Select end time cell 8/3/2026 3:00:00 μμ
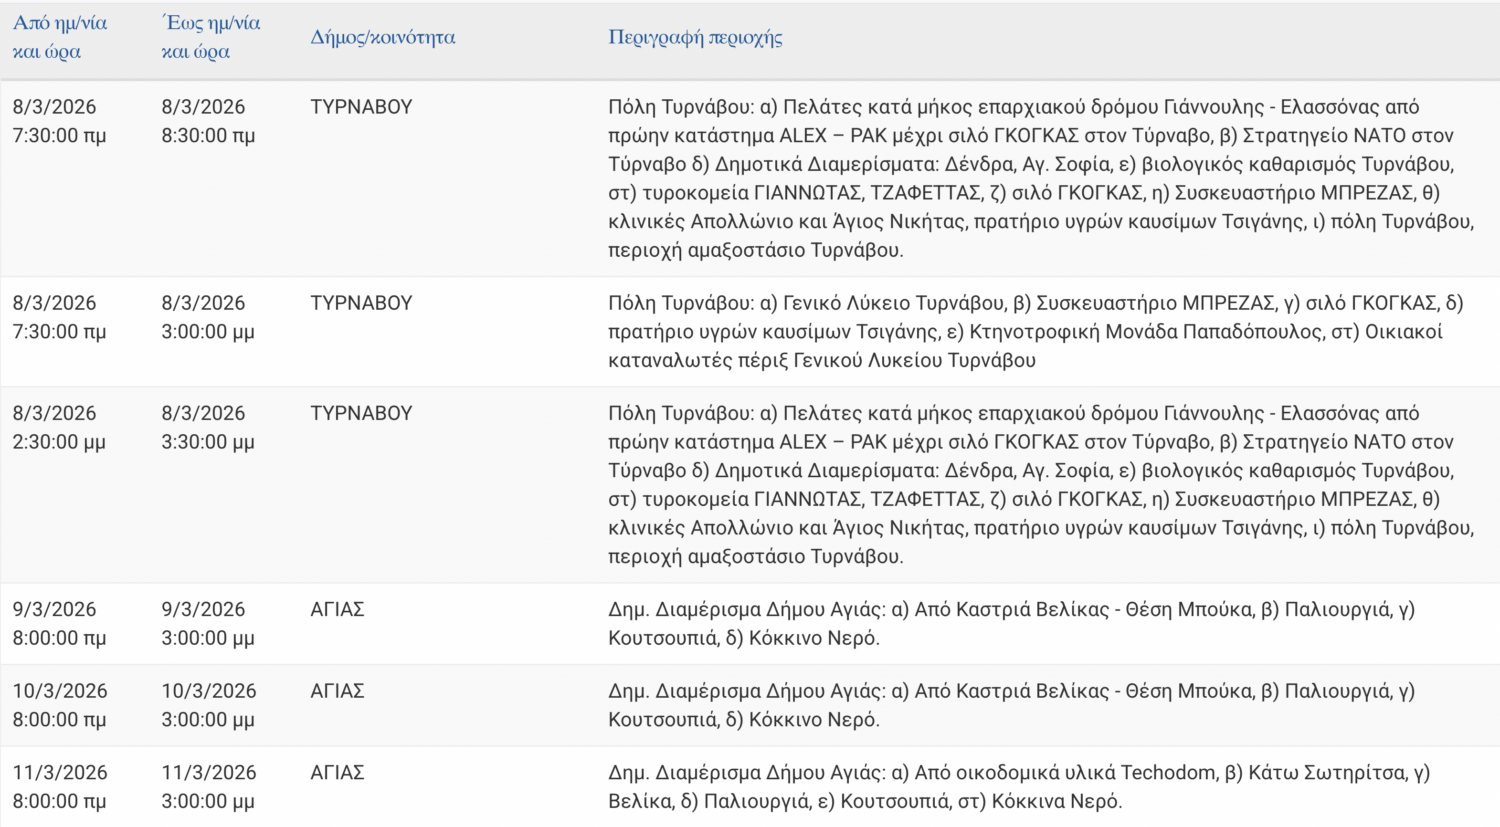 [x=208, y=317]
